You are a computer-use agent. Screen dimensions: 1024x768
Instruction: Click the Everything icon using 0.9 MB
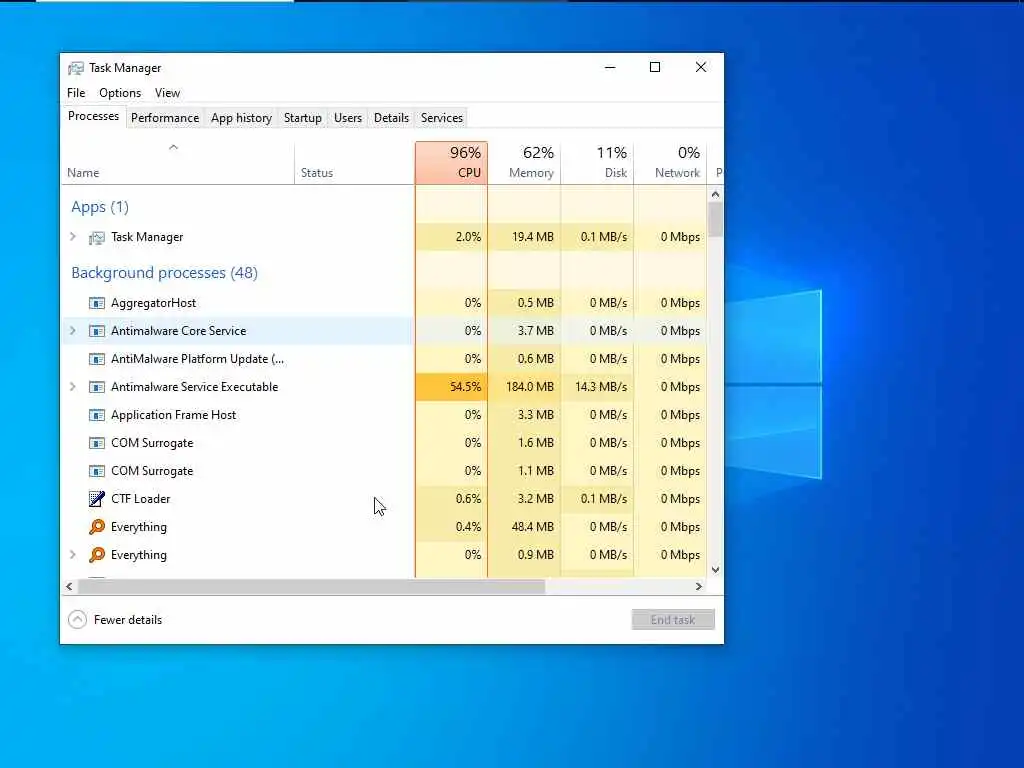[97, 555]
